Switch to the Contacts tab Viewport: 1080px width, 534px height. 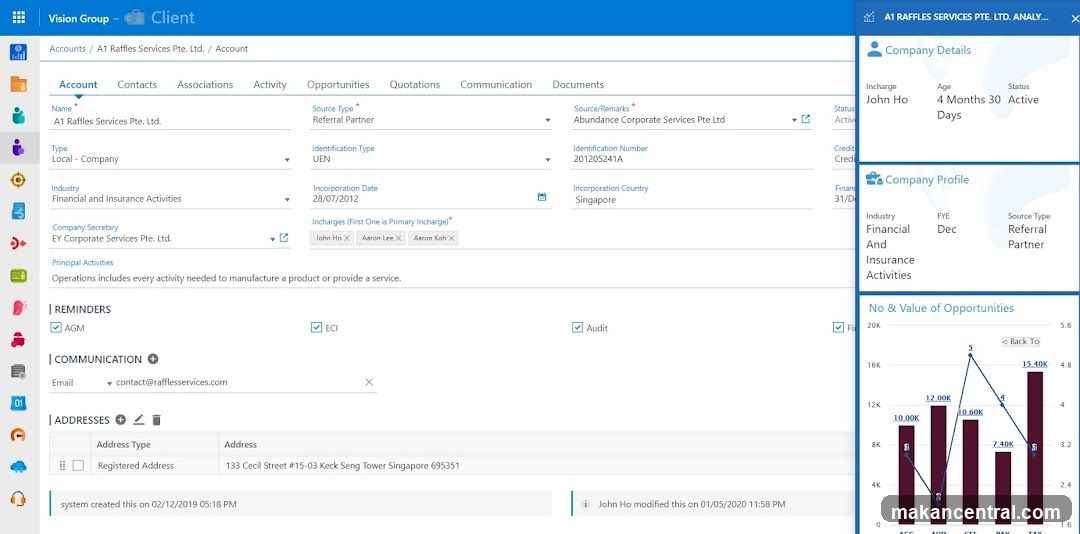pyautogui.click(x=137, y=84)
